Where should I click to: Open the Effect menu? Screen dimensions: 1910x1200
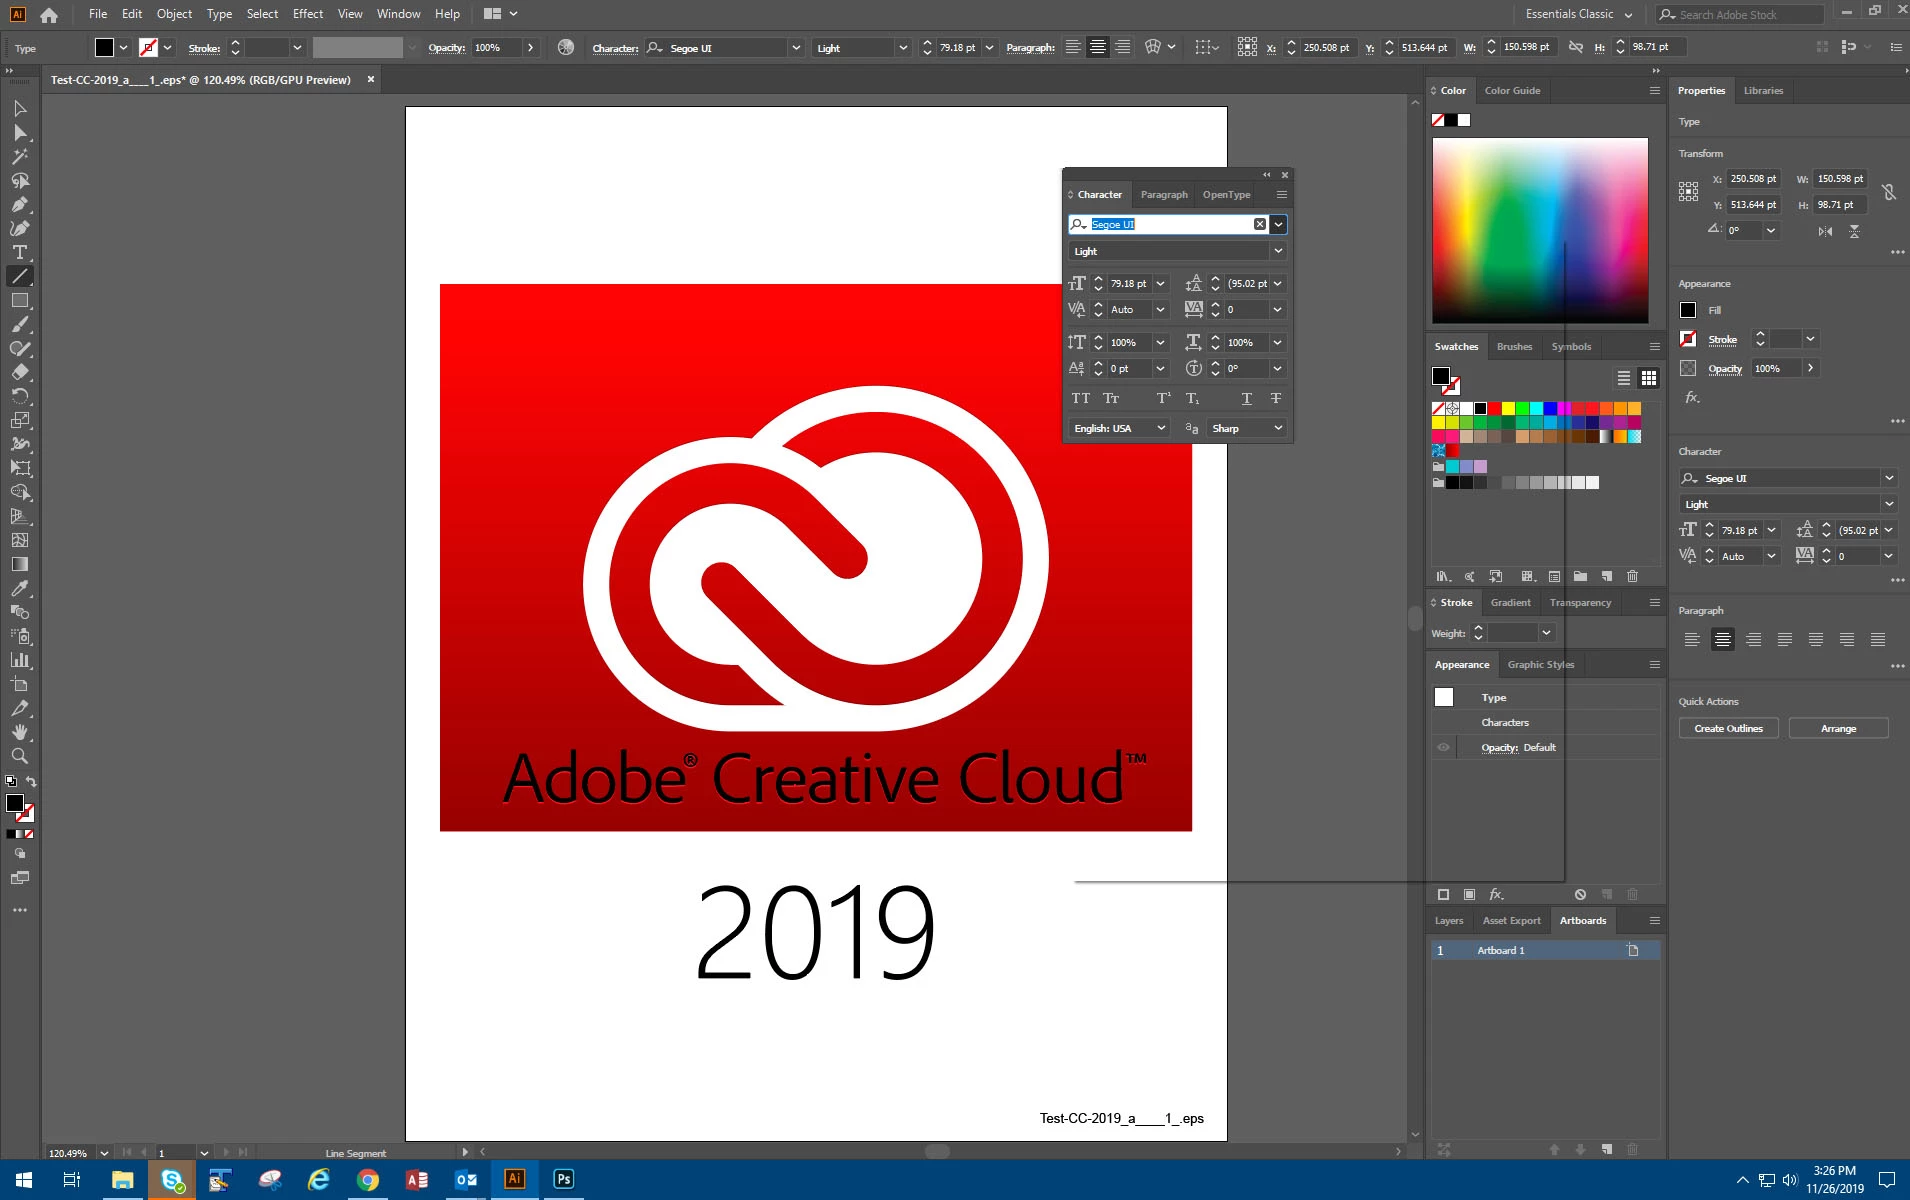308,14
